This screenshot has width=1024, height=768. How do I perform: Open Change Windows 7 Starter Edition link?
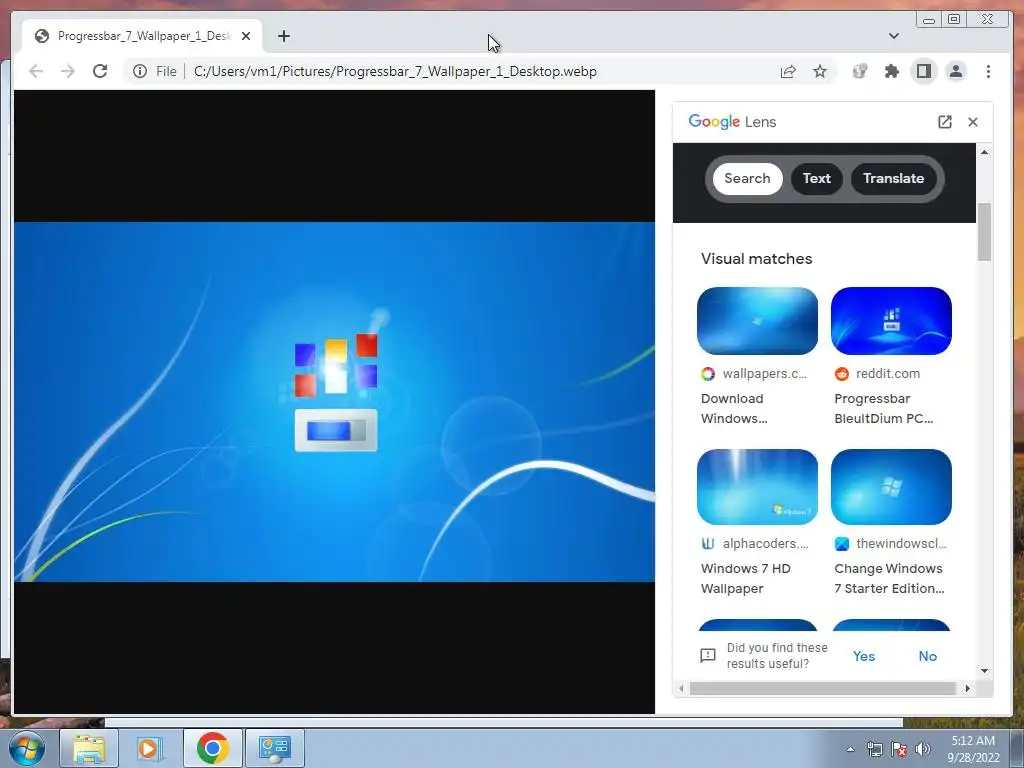pyautogui.click(x=889, y=578)
